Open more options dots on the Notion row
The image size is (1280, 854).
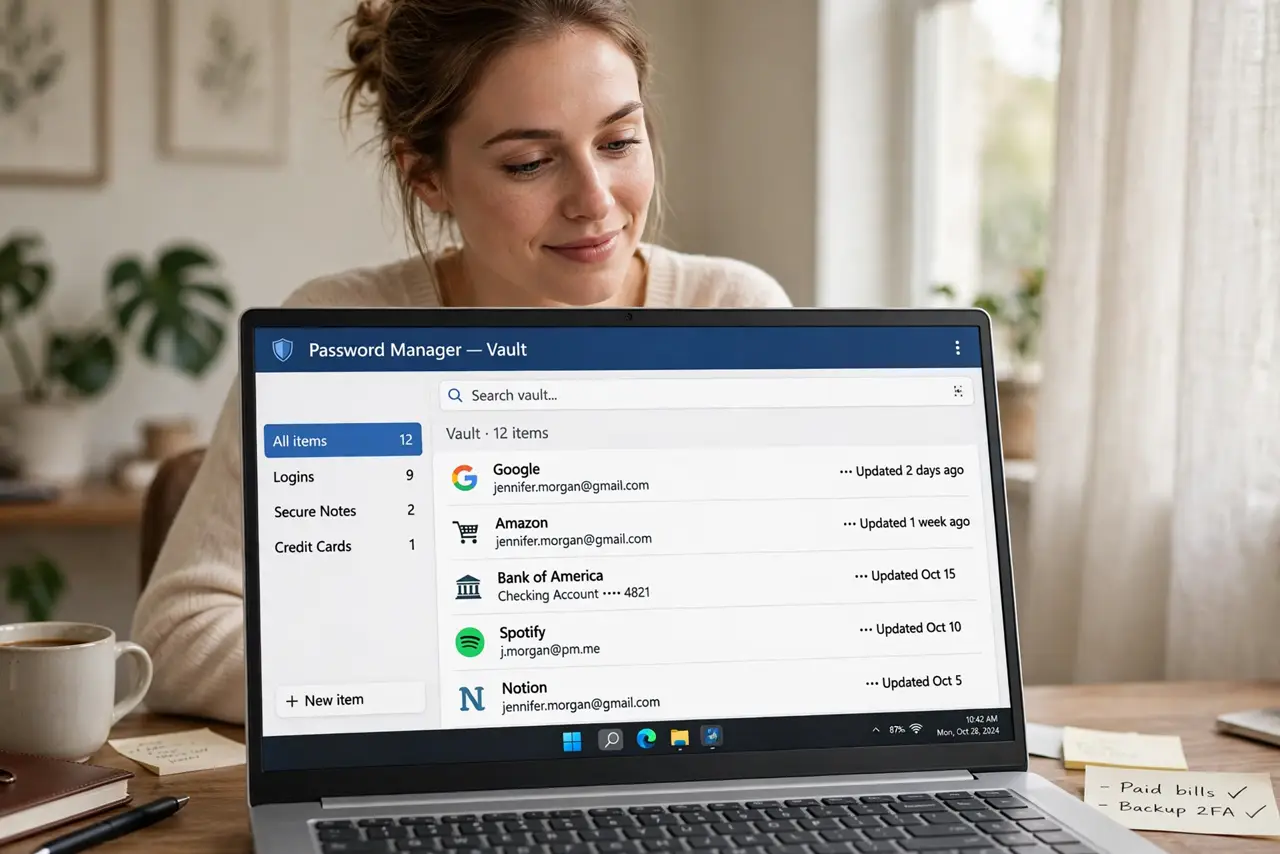[x=872, y=683]
